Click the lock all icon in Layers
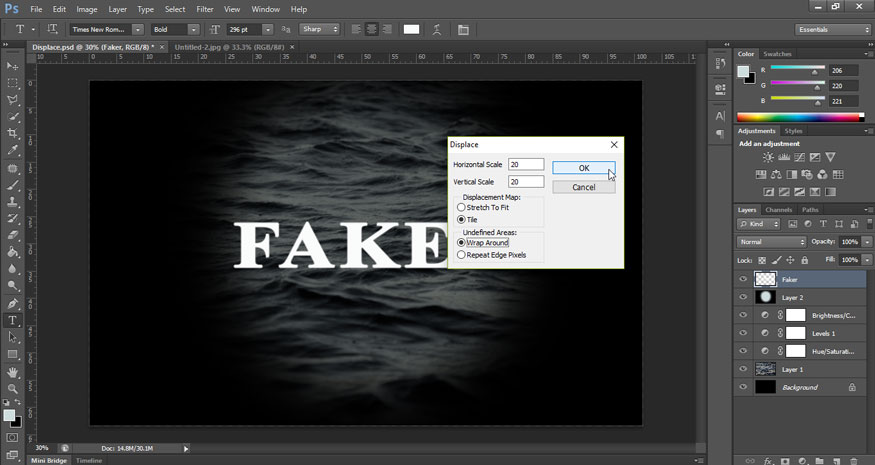Screen dimensions: 875x465 805,260
